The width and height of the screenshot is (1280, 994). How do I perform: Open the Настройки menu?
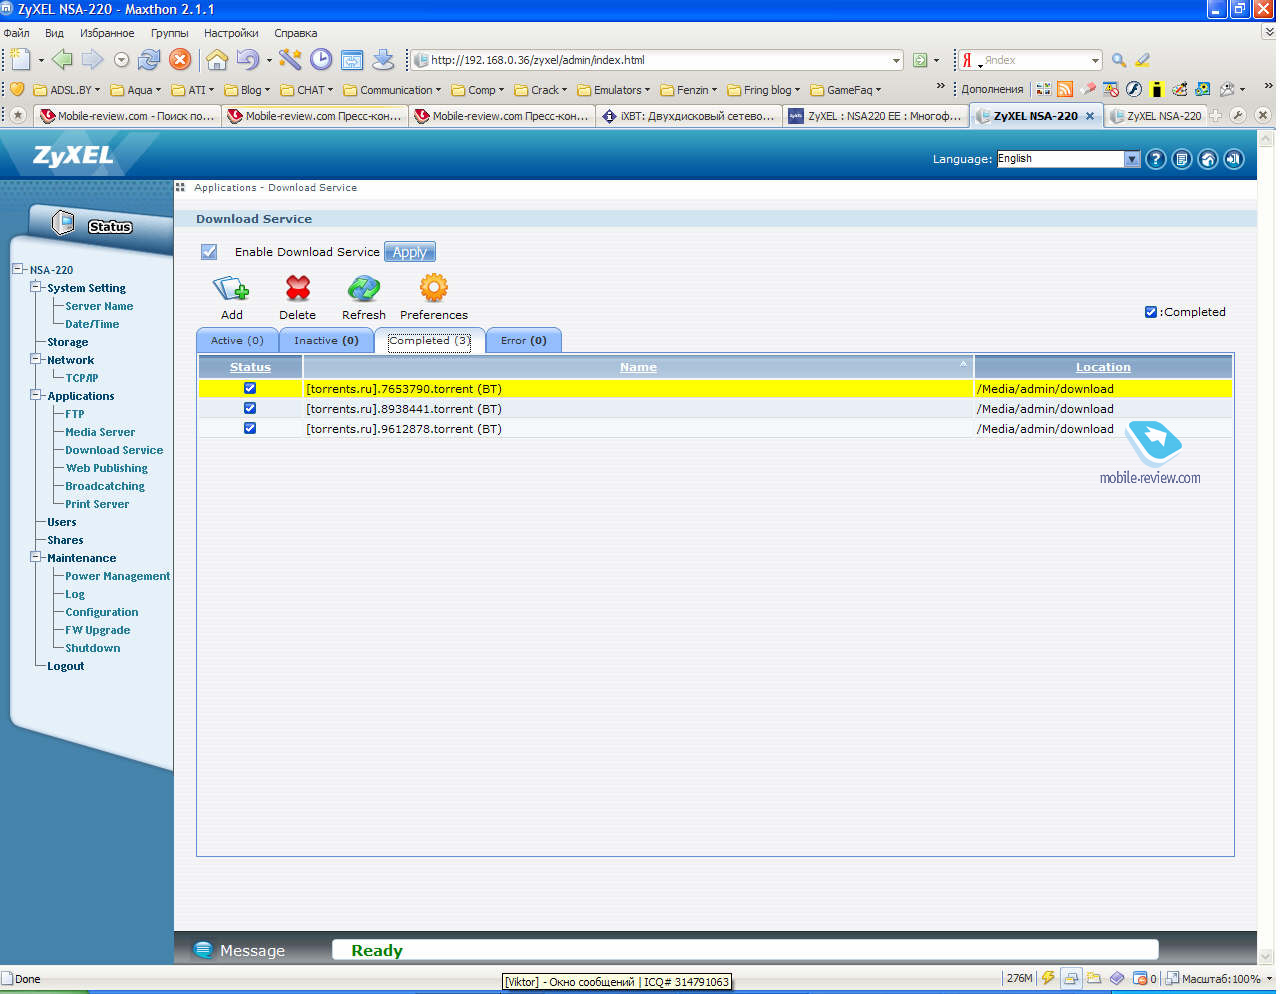pyautogui.click(x=231, y=33)
